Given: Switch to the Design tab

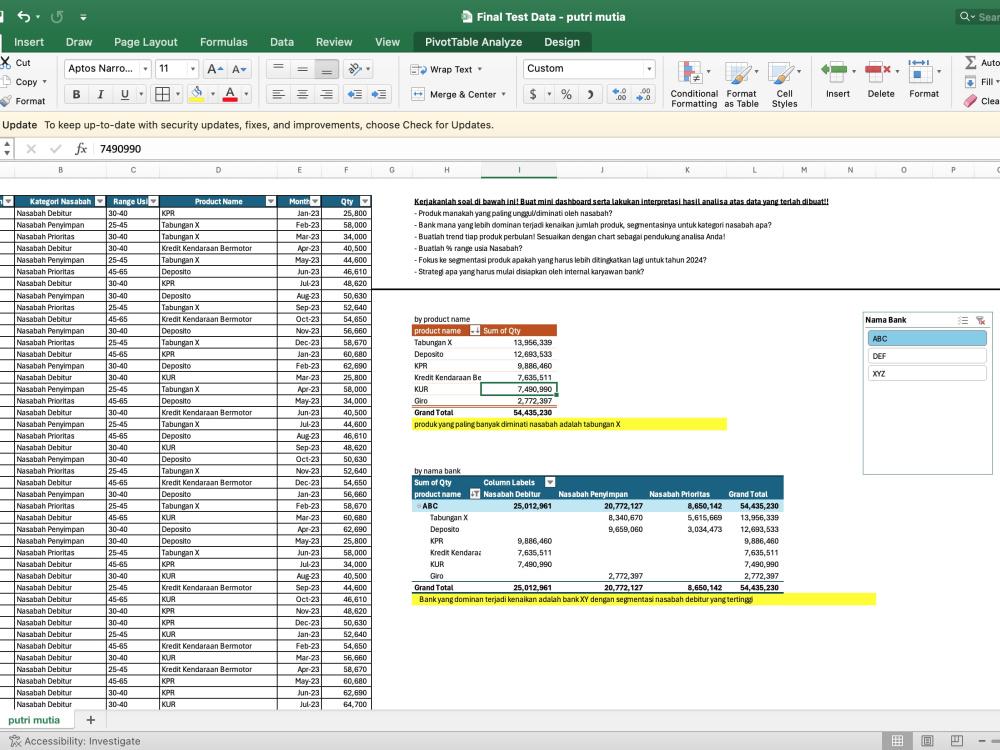Looking at the screenshot, I should (x=562, y=42).
